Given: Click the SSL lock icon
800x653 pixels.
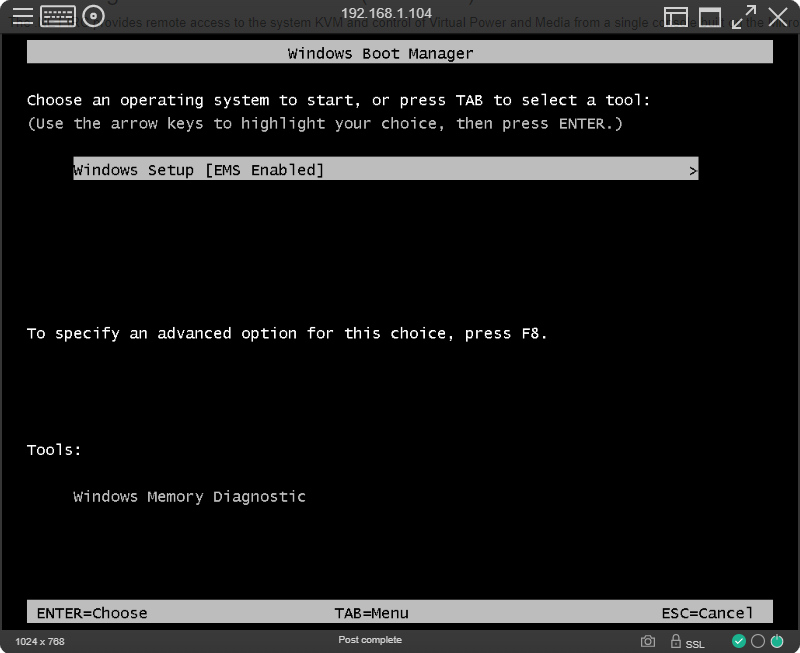Looking at the screenshot, I should 676,641.
